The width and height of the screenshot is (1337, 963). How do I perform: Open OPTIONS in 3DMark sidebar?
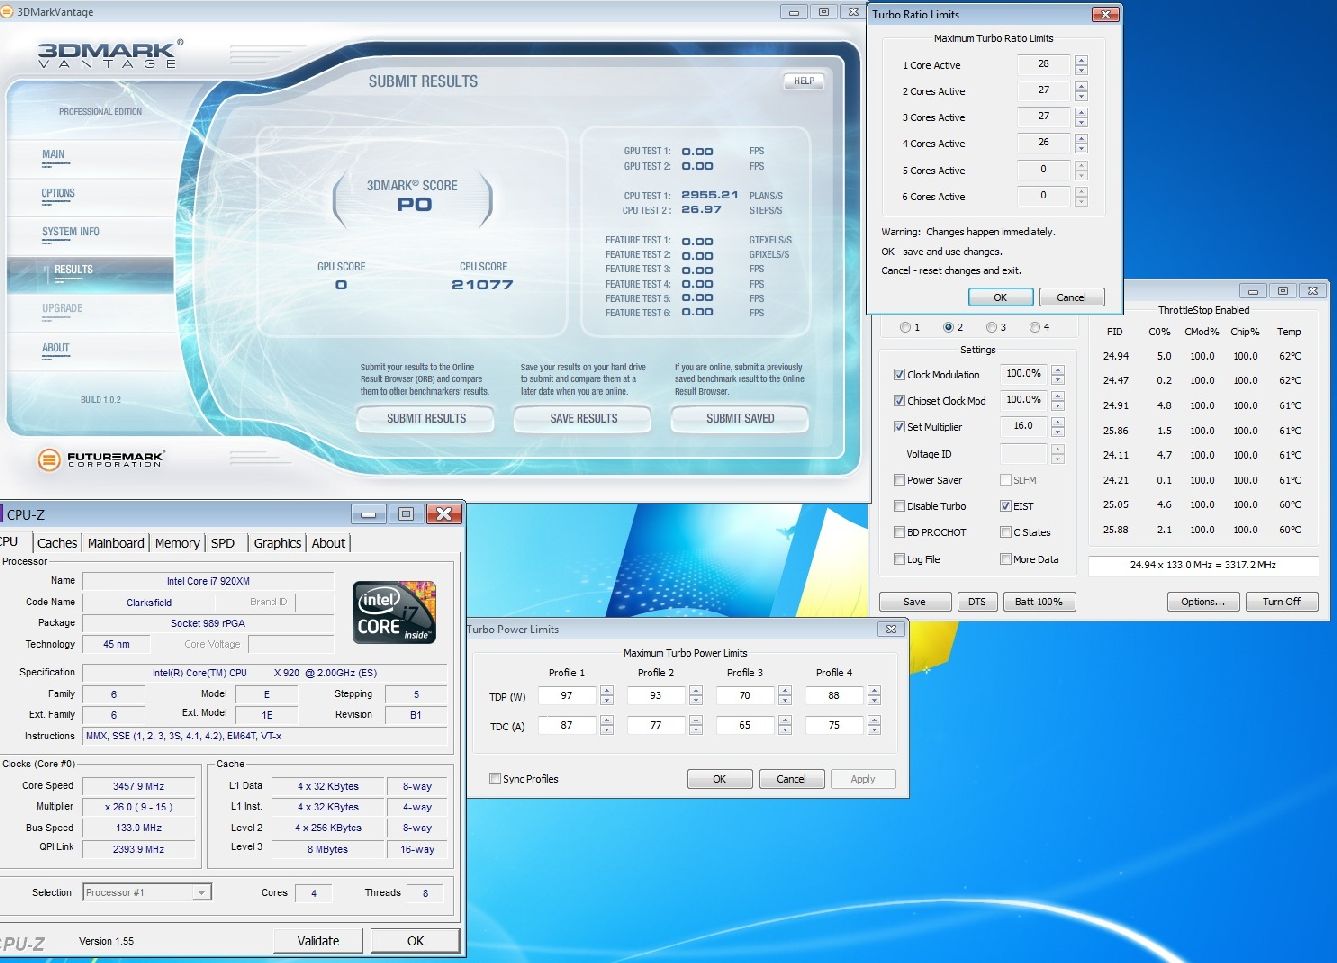point(58,194)
